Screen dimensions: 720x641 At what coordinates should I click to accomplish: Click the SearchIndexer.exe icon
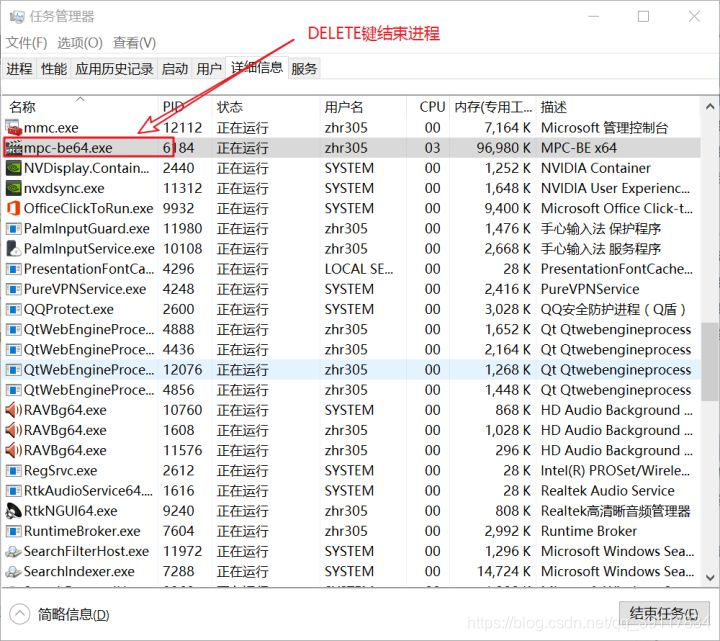tap(13, 572)
